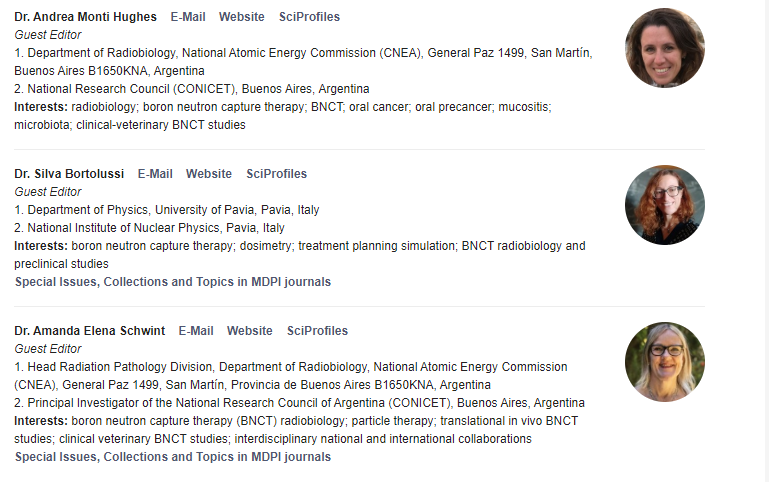Visit Dr. Andrea Monti Hughes' Website link
This screenshot has height=482, width=769.
coord(242,17)
